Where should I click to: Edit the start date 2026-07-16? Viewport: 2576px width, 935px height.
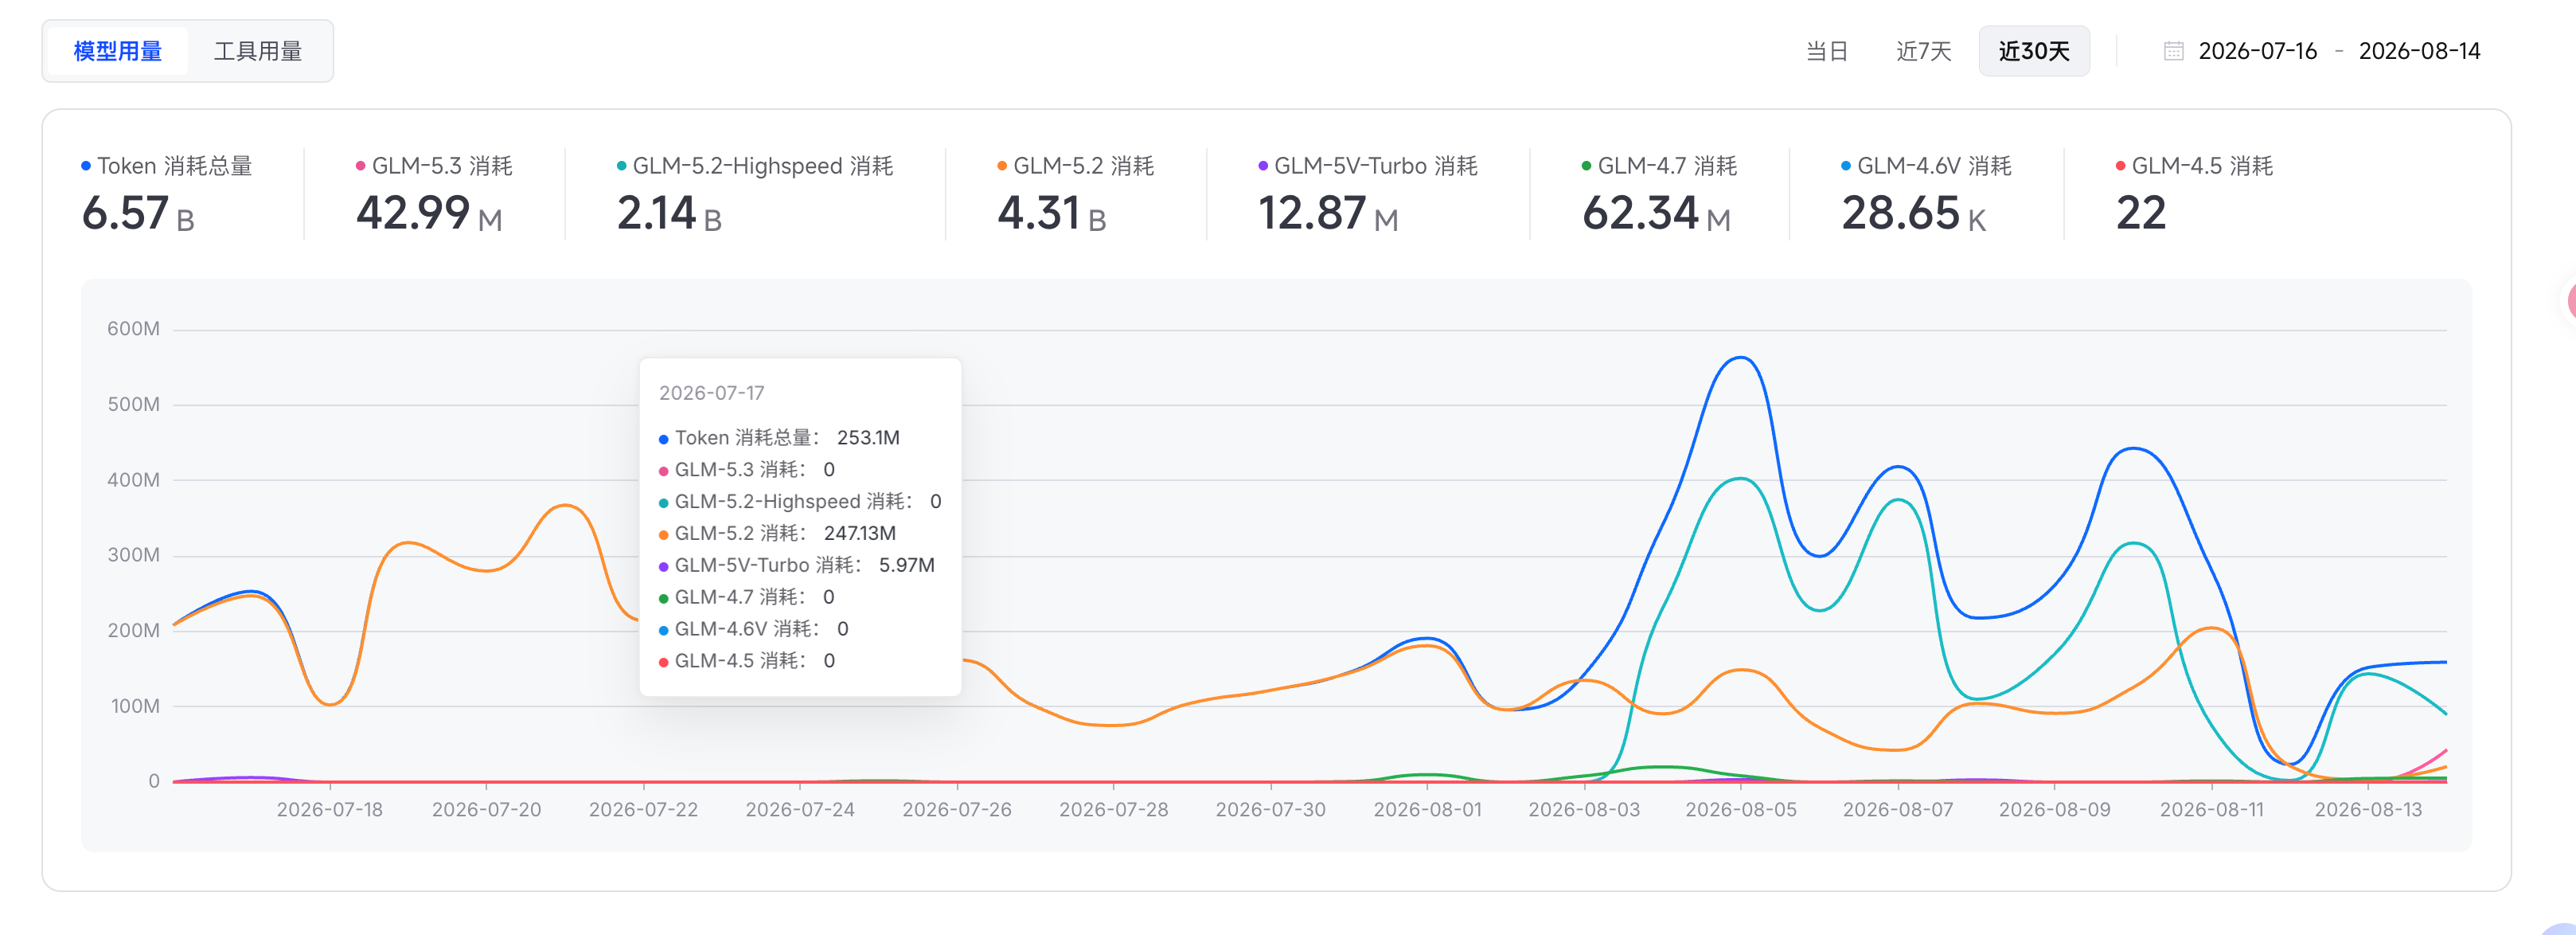pyautogui.click(x=2257, y=51)
